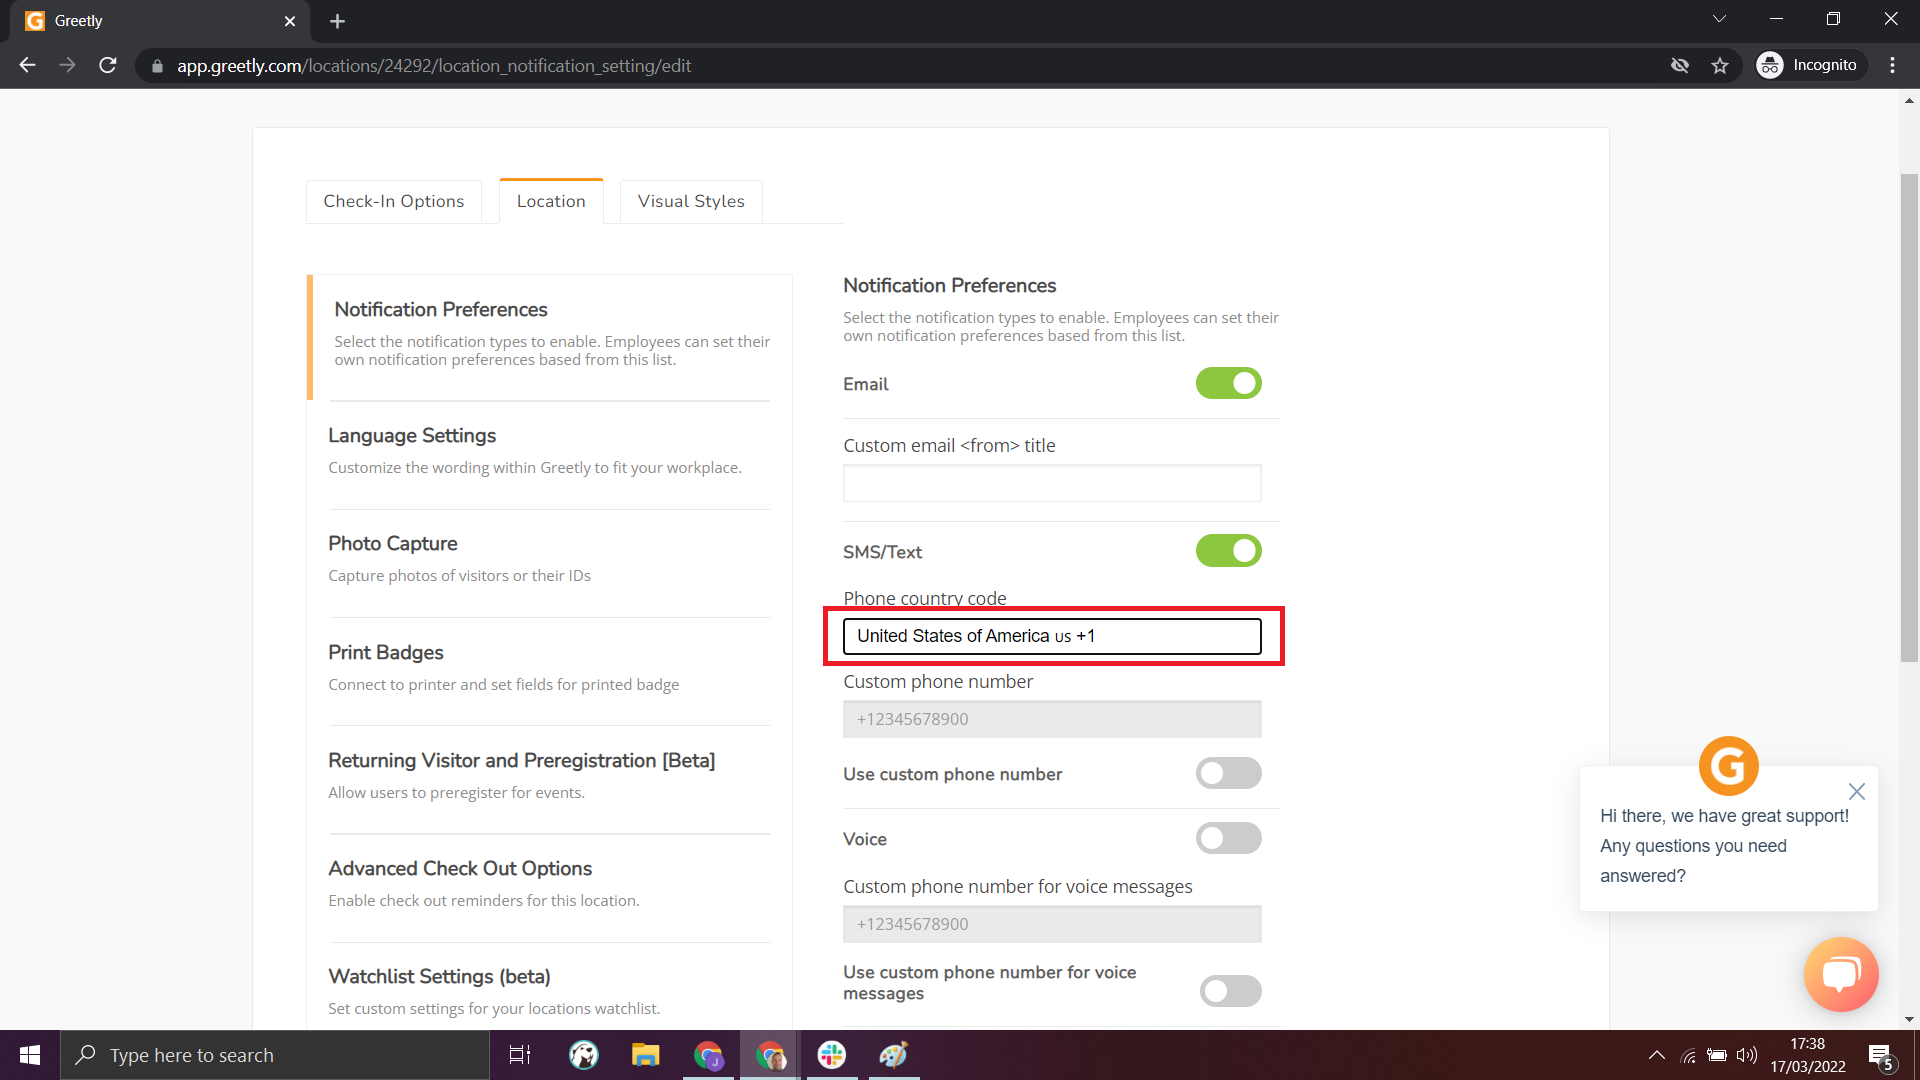
Task: Open Returning Visitor and Preregistration settings
Action: pos(548,776)
